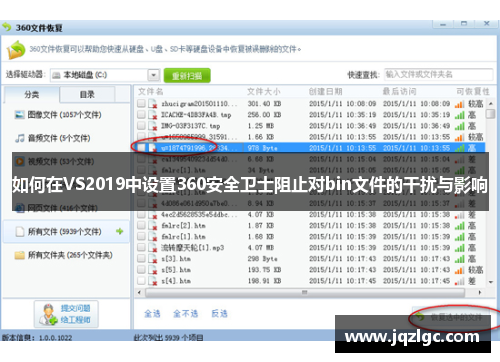Image resolution: width=500 pixels, height=362 pixels.
Task: Switch to the 分类 tab
Action: [32, 94]
